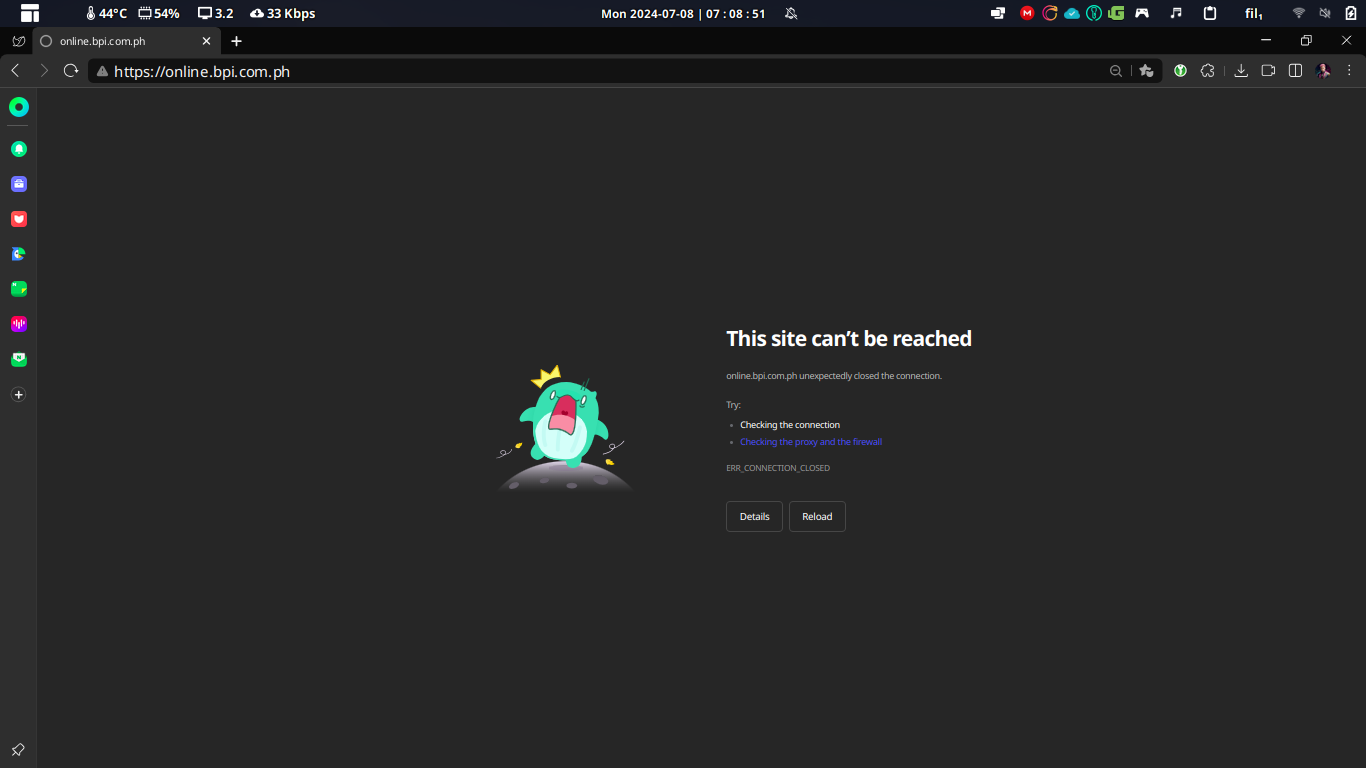Open 'Checking the proxy and the firewall' link
The width and height of the screenshot is (1366, 768).
[x=811, y=442]
